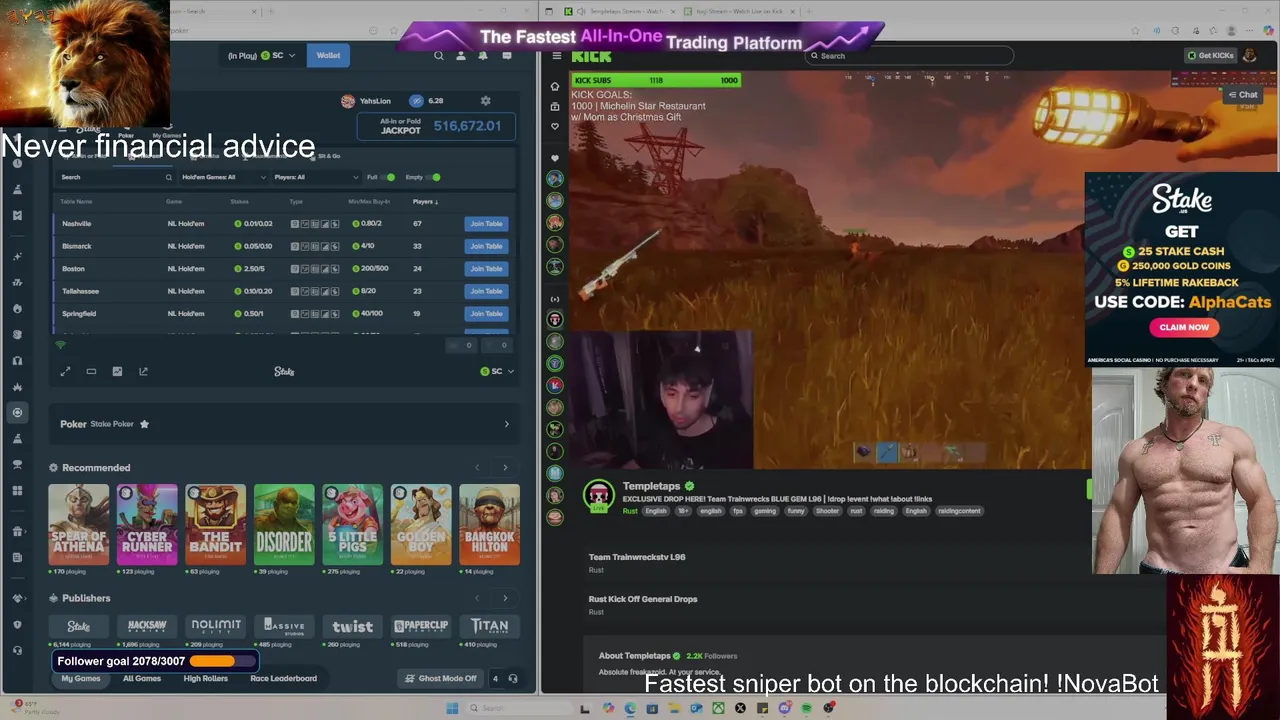This screenshot has height=720, width=1280.
Task: Open the Chat button on Kick stream
Action: [x=1243, y=95]
